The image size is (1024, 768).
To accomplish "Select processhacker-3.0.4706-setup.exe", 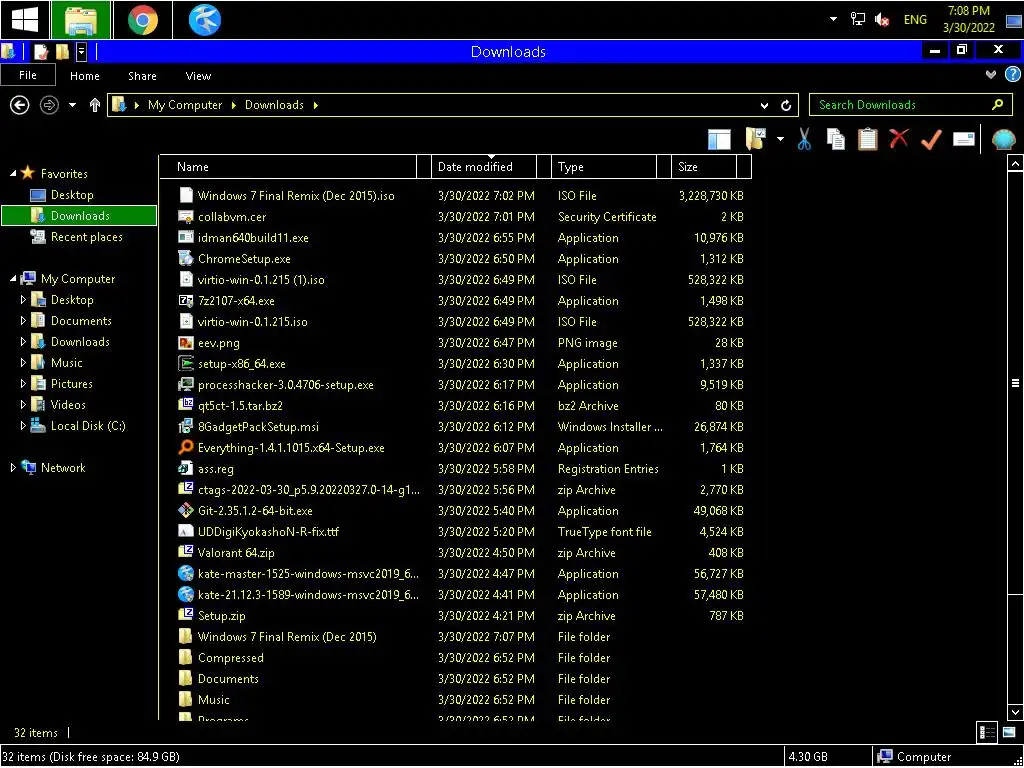I will pyautogui.click(x=285, y=385).
